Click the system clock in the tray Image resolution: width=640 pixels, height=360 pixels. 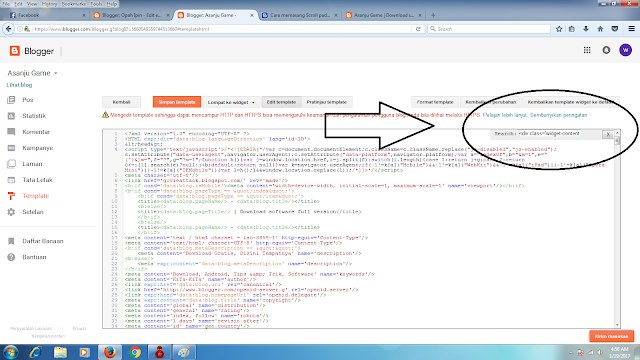pos(620,352)
